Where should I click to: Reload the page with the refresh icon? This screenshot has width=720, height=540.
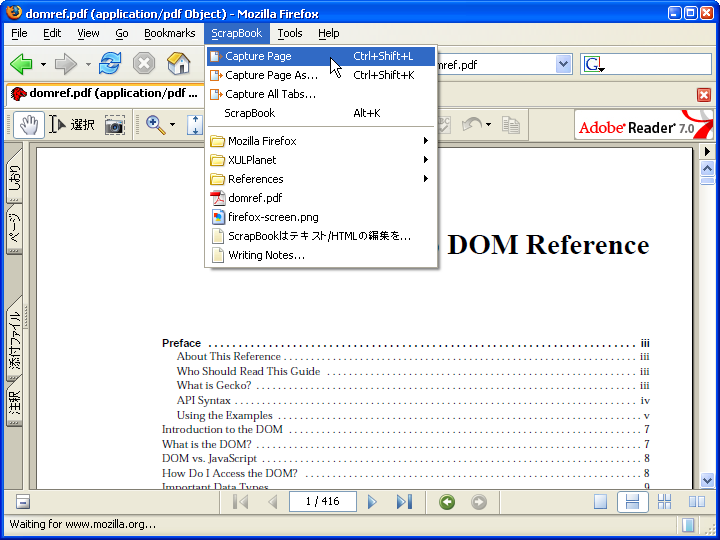110,63
